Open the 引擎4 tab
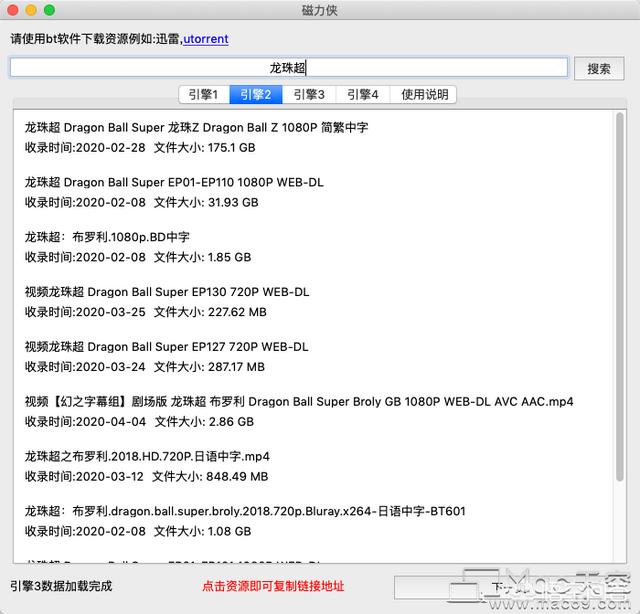 pyautogui.click(x=362, y=95)
